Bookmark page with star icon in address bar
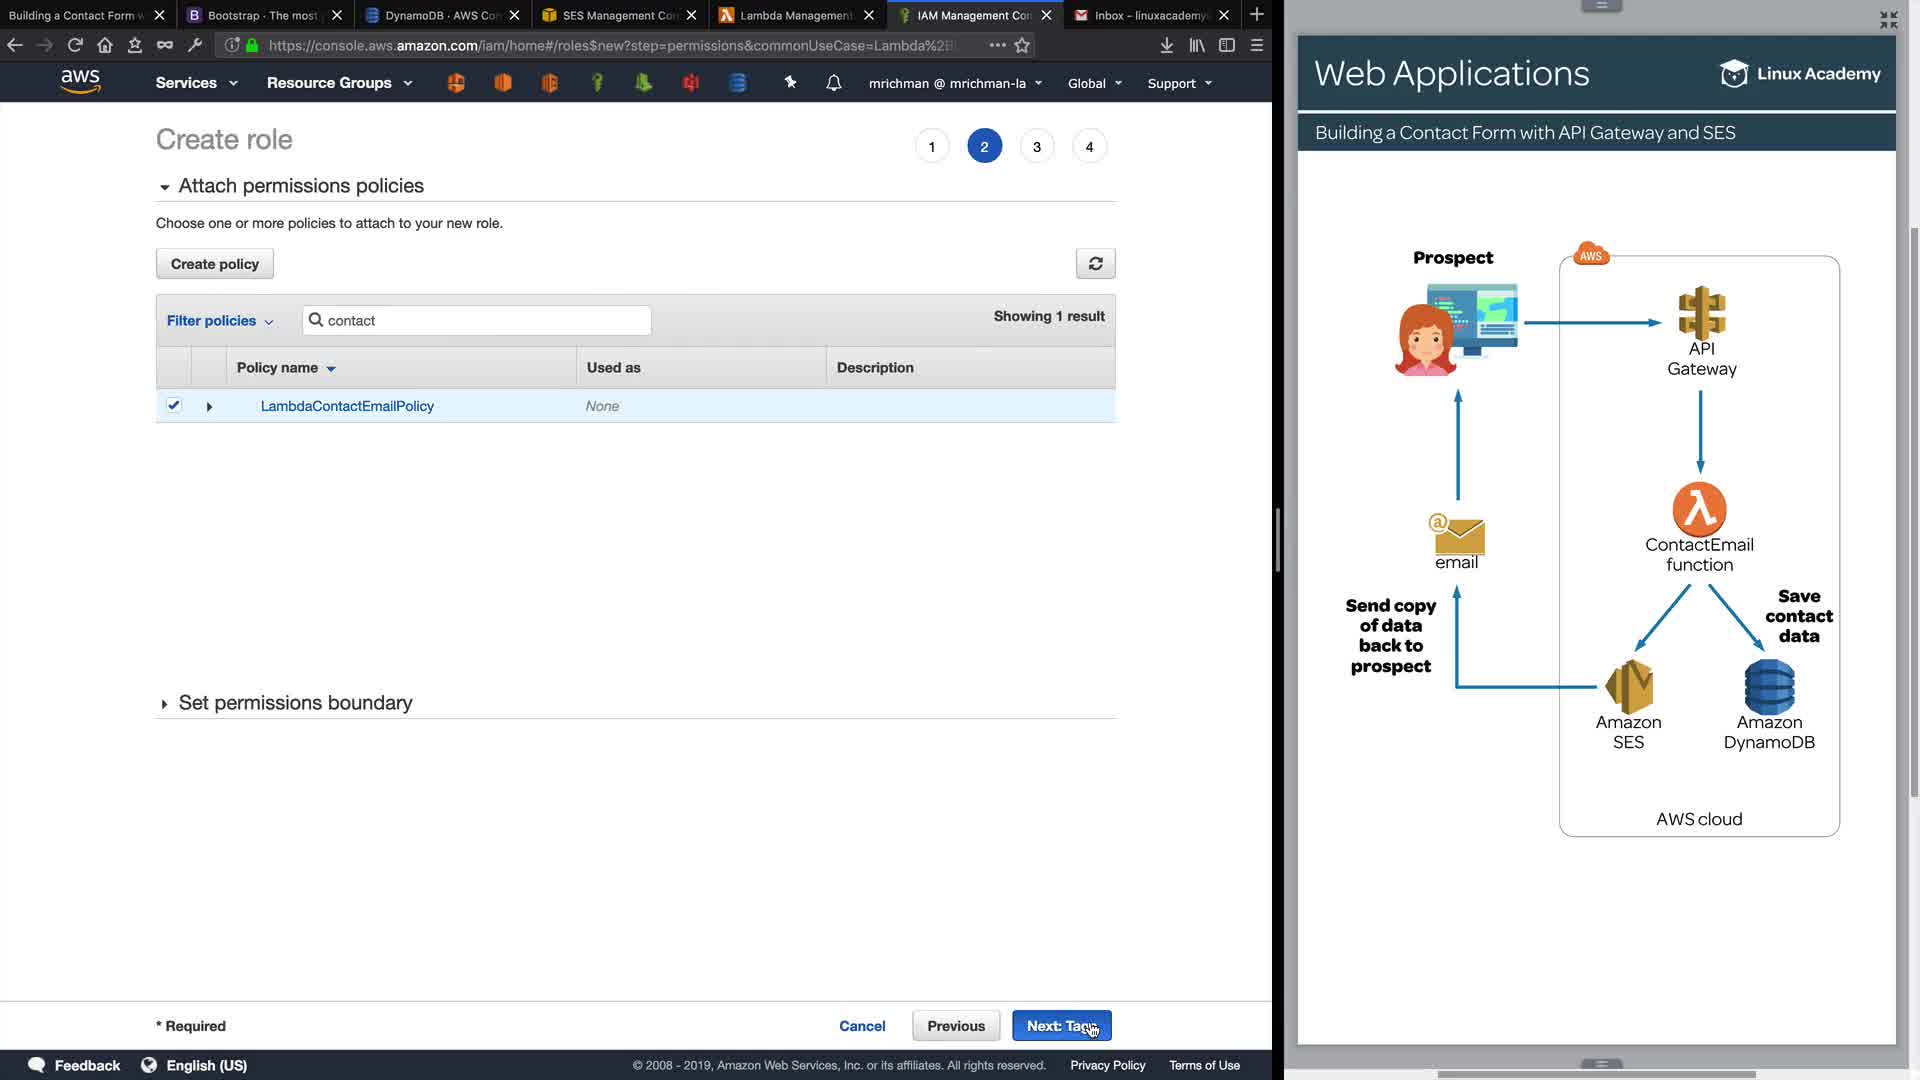Image resolution: width=1920 pixels, height=1080 pixels. [x=1022, y=45]
